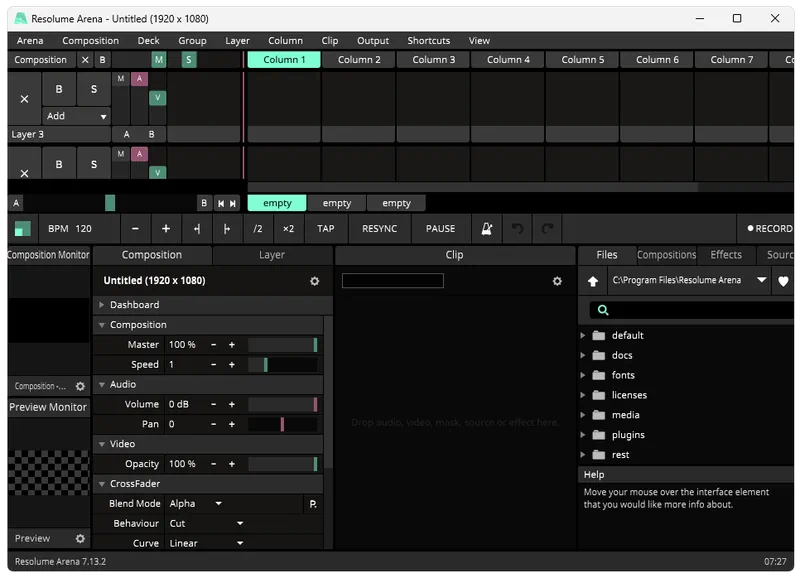Image resolution: width=800 pixels, height=578 pixels.
Task: Click the file search magnifier icon
Action: (603, 310)
